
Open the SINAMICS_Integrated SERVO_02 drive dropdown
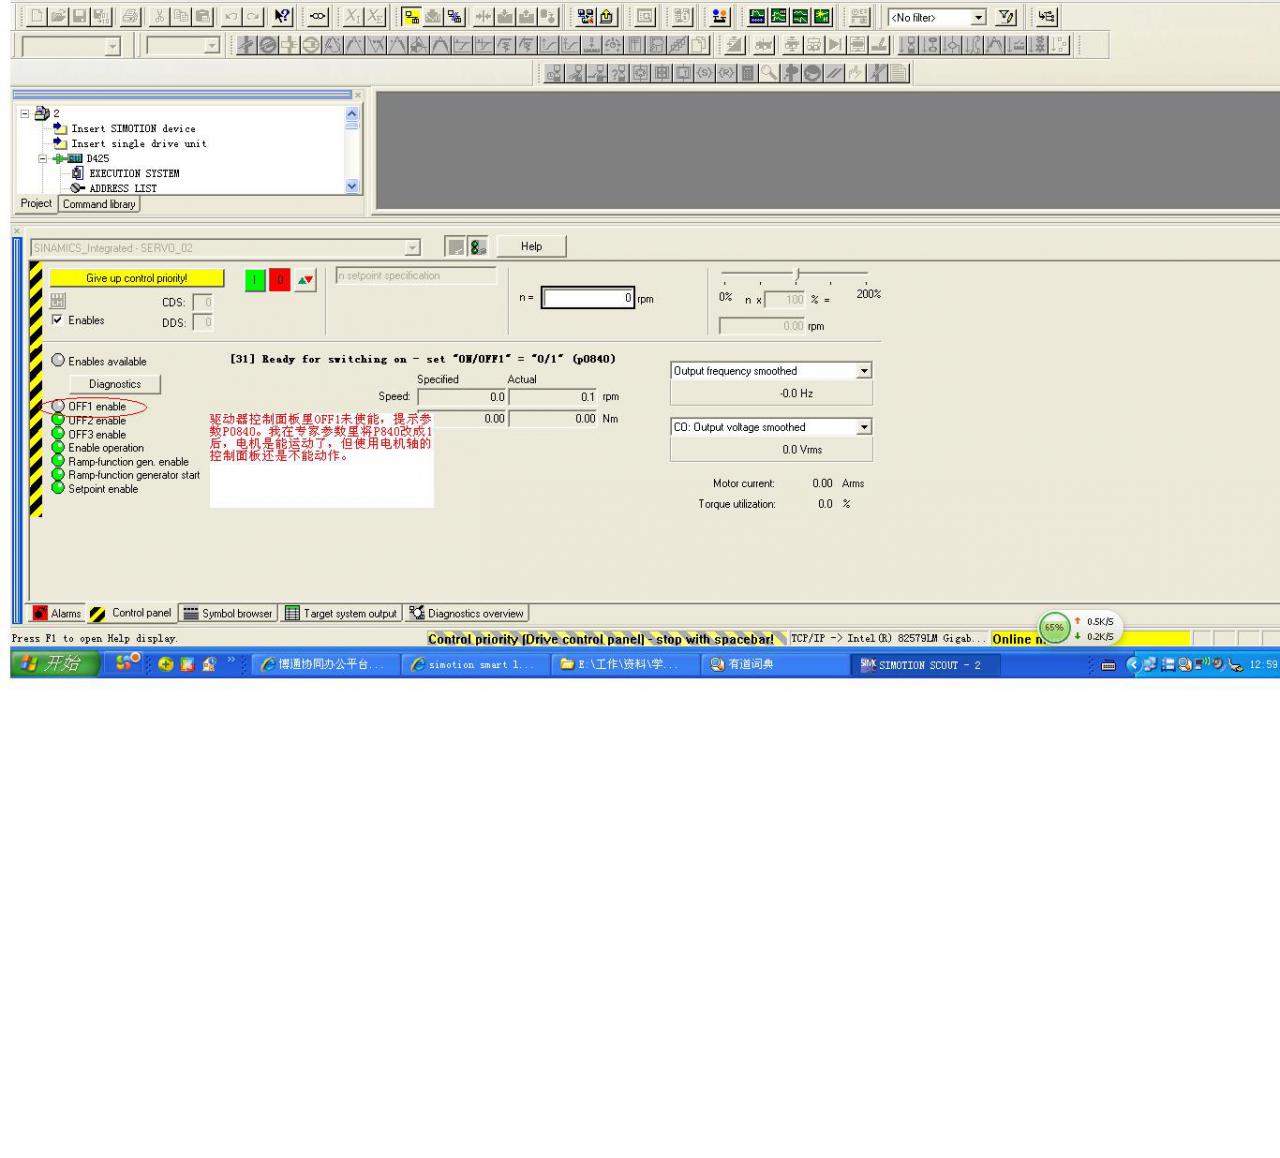coord(412,248)
